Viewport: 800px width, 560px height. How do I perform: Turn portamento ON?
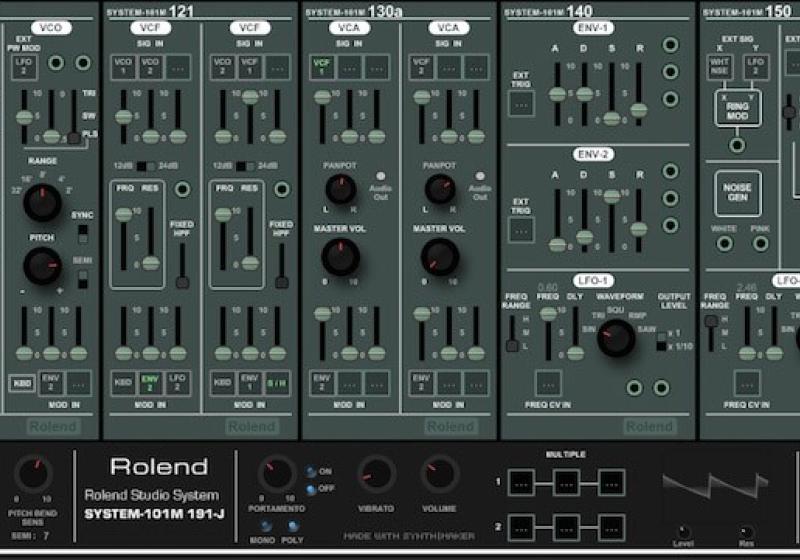coord(311,472)
